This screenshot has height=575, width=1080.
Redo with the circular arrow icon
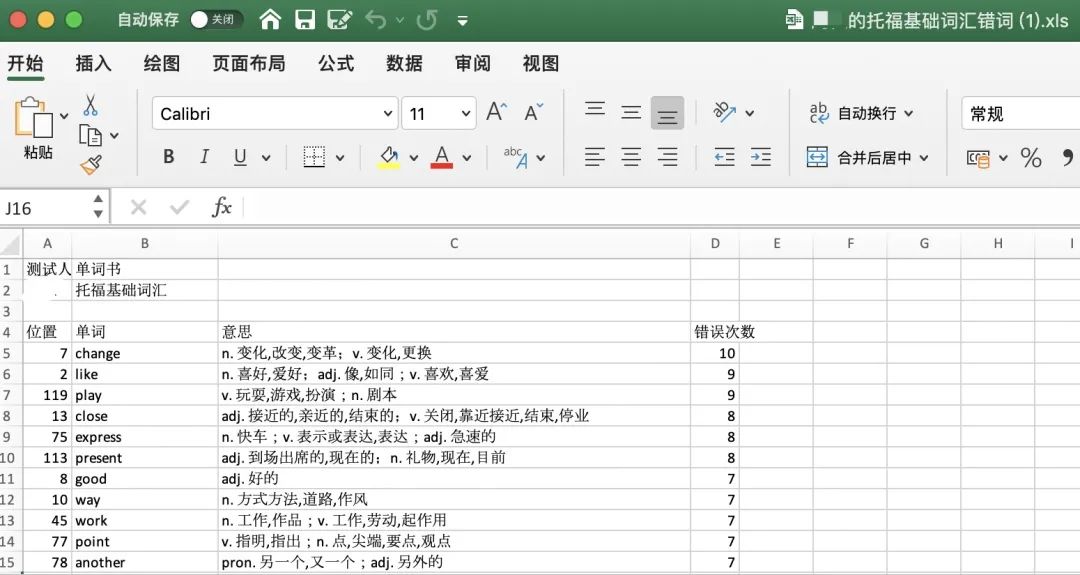[427, 19]
